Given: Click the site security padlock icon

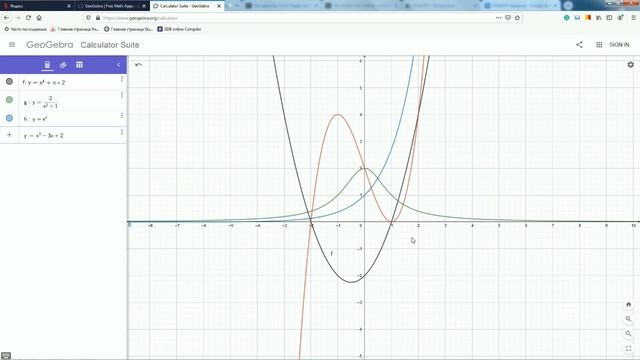Looking at the screenshot, I should coord(98,18).
